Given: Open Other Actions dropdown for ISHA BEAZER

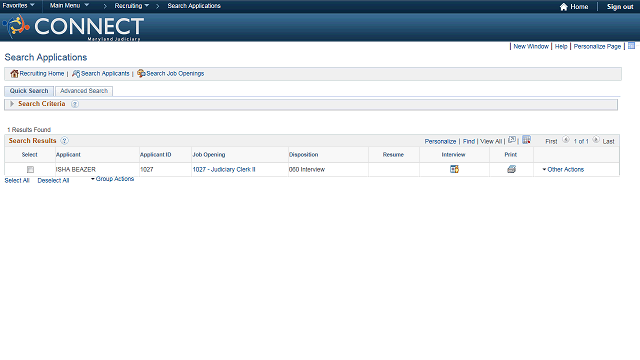Looking at the screenshot, I should click(x=563, y=169).
